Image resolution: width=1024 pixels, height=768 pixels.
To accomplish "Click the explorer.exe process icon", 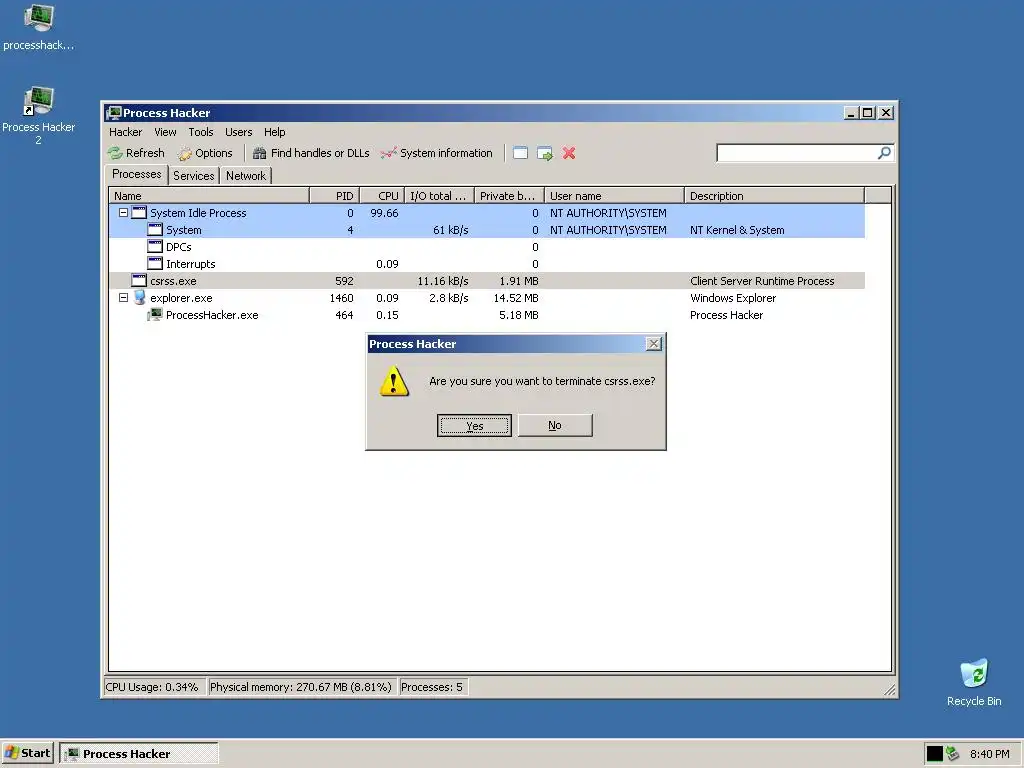I will pos(139,298).
